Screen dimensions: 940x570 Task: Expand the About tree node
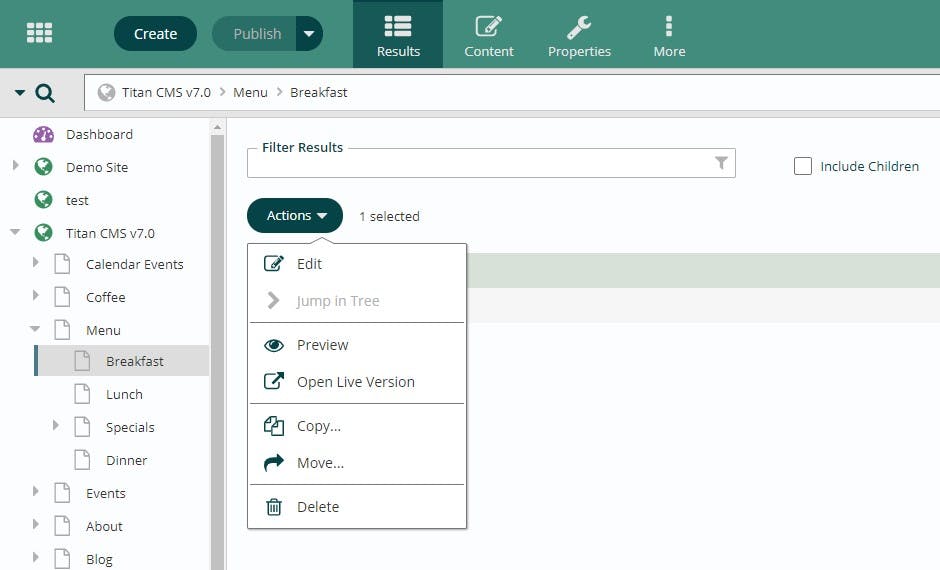point(35,524)
